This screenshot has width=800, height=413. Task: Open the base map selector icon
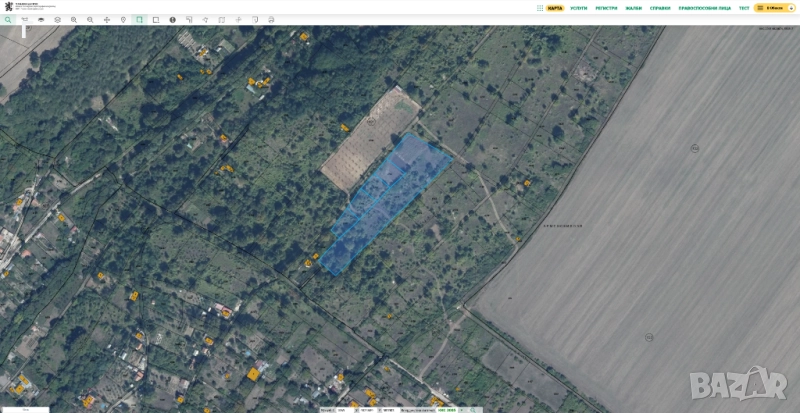pos(41,20)
